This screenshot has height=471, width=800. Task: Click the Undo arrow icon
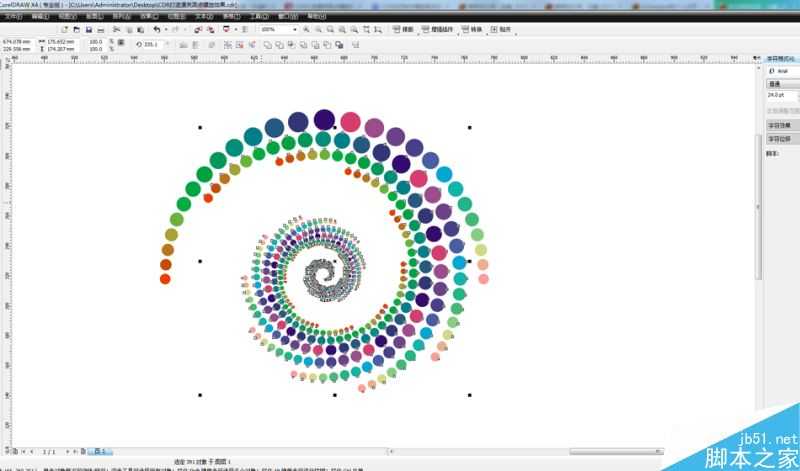coord(157,30)
